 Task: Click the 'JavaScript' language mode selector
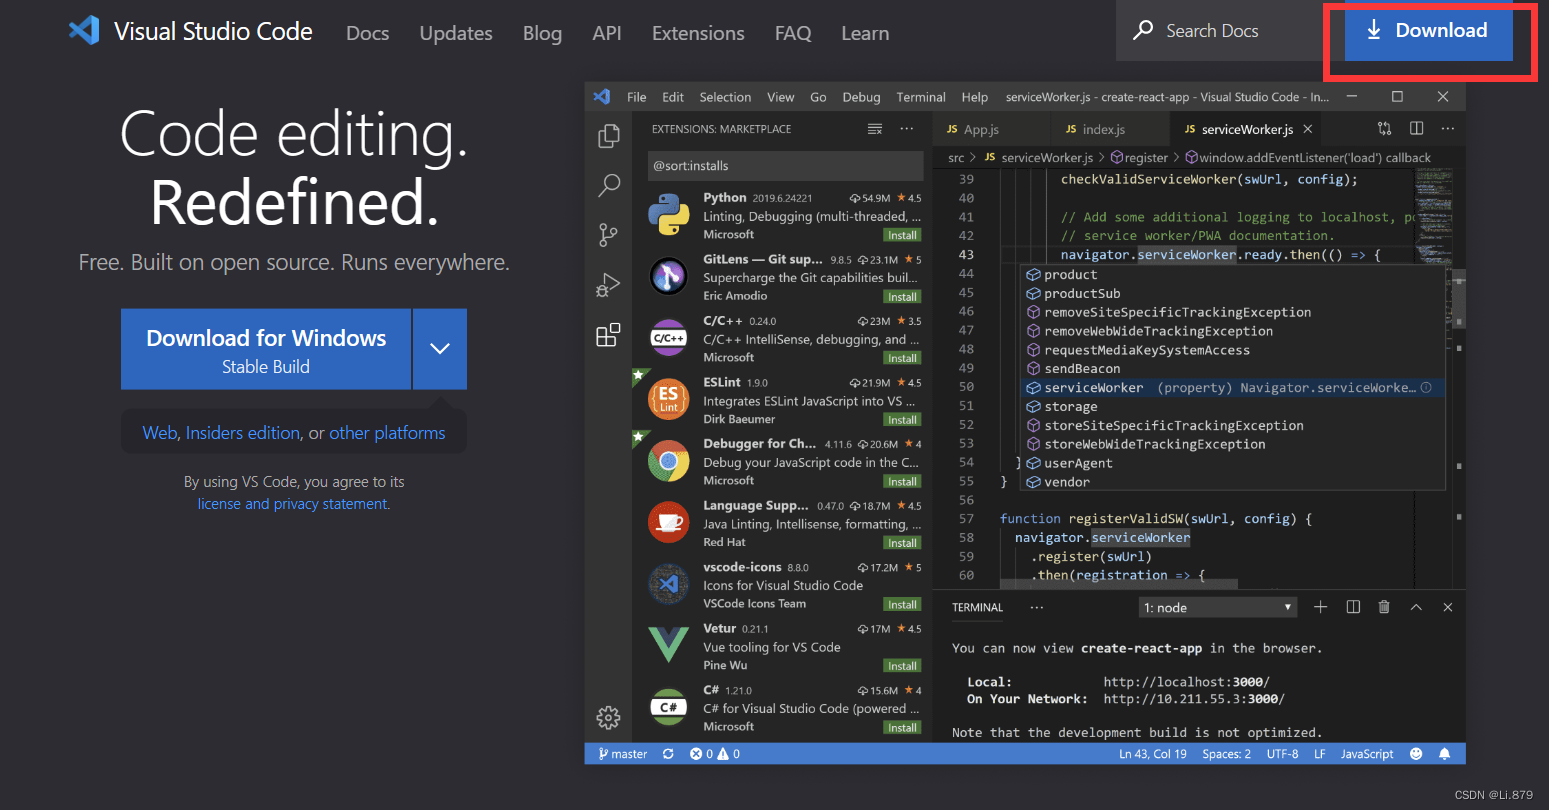pyautogui.click(x=1367, y=754)
